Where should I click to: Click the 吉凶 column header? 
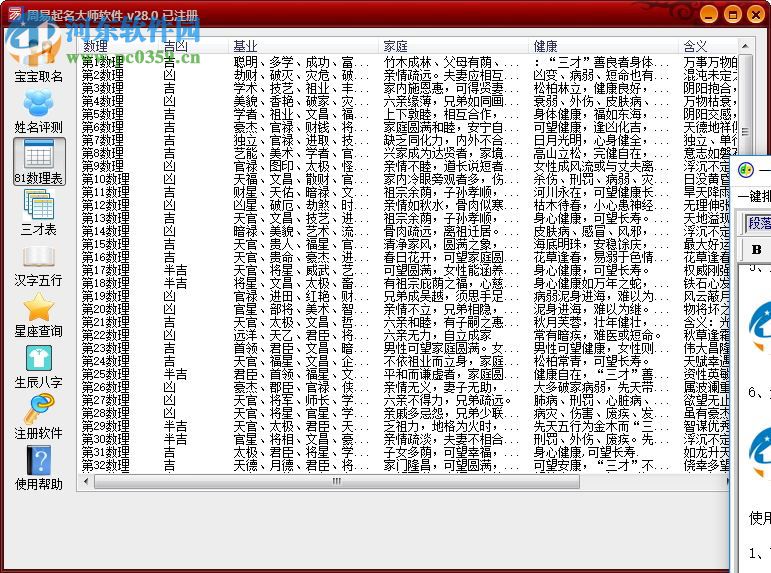[195, 46]
